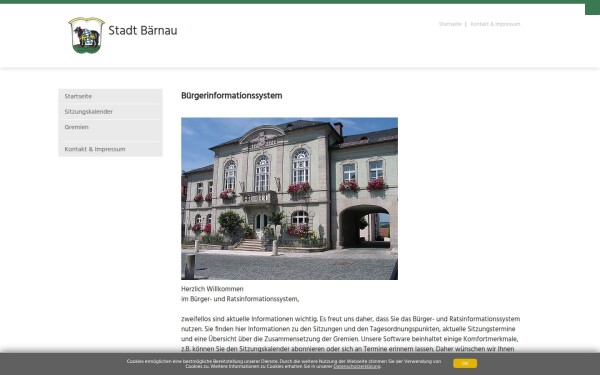Click the line "im Bürger- und Ratsinformationssystem,"
Screen dimensions: 600x375
click(x=240, y=299)
